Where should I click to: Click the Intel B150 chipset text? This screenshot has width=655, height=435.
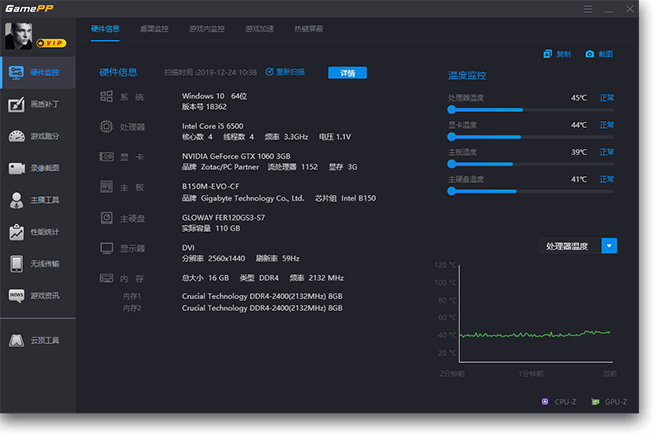358,198
